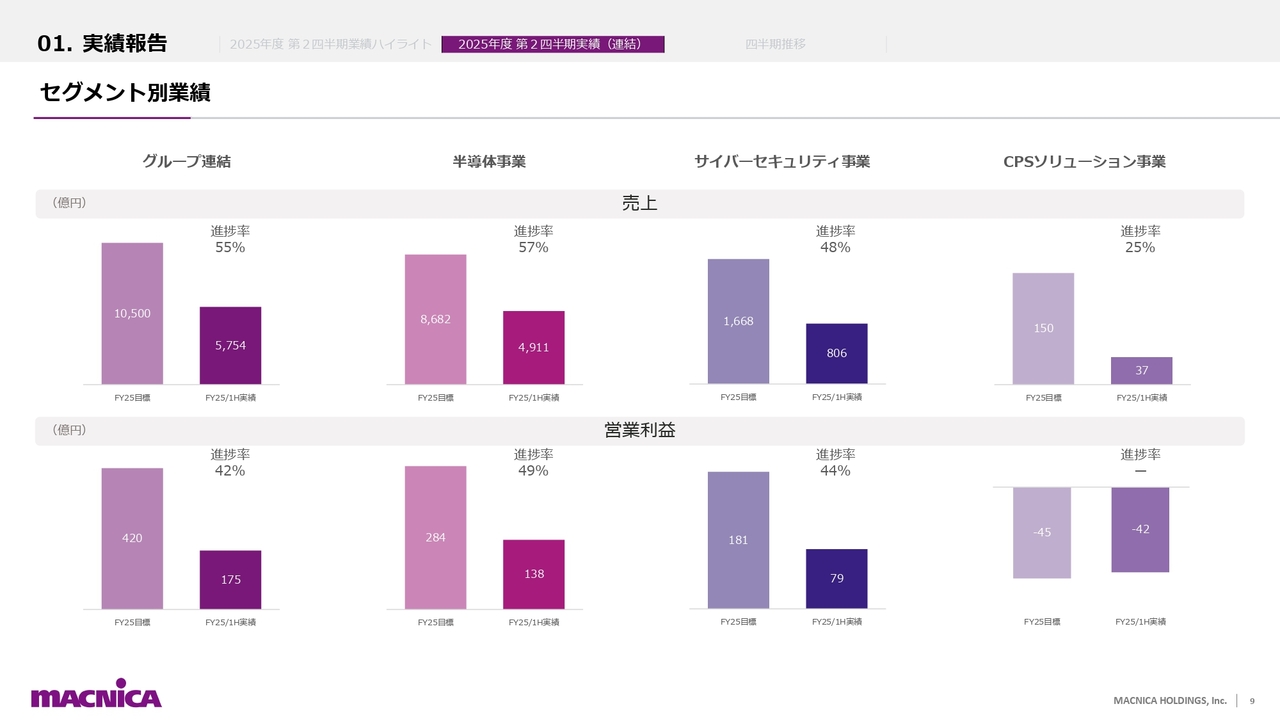Click the 79 cybersecurity operating profit bar

836,579
